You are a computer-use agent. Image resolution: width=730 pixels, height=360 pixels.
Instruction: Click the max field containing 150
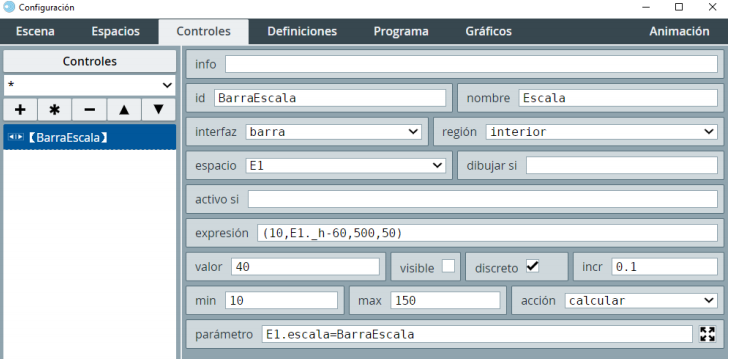tap(446, 301)
